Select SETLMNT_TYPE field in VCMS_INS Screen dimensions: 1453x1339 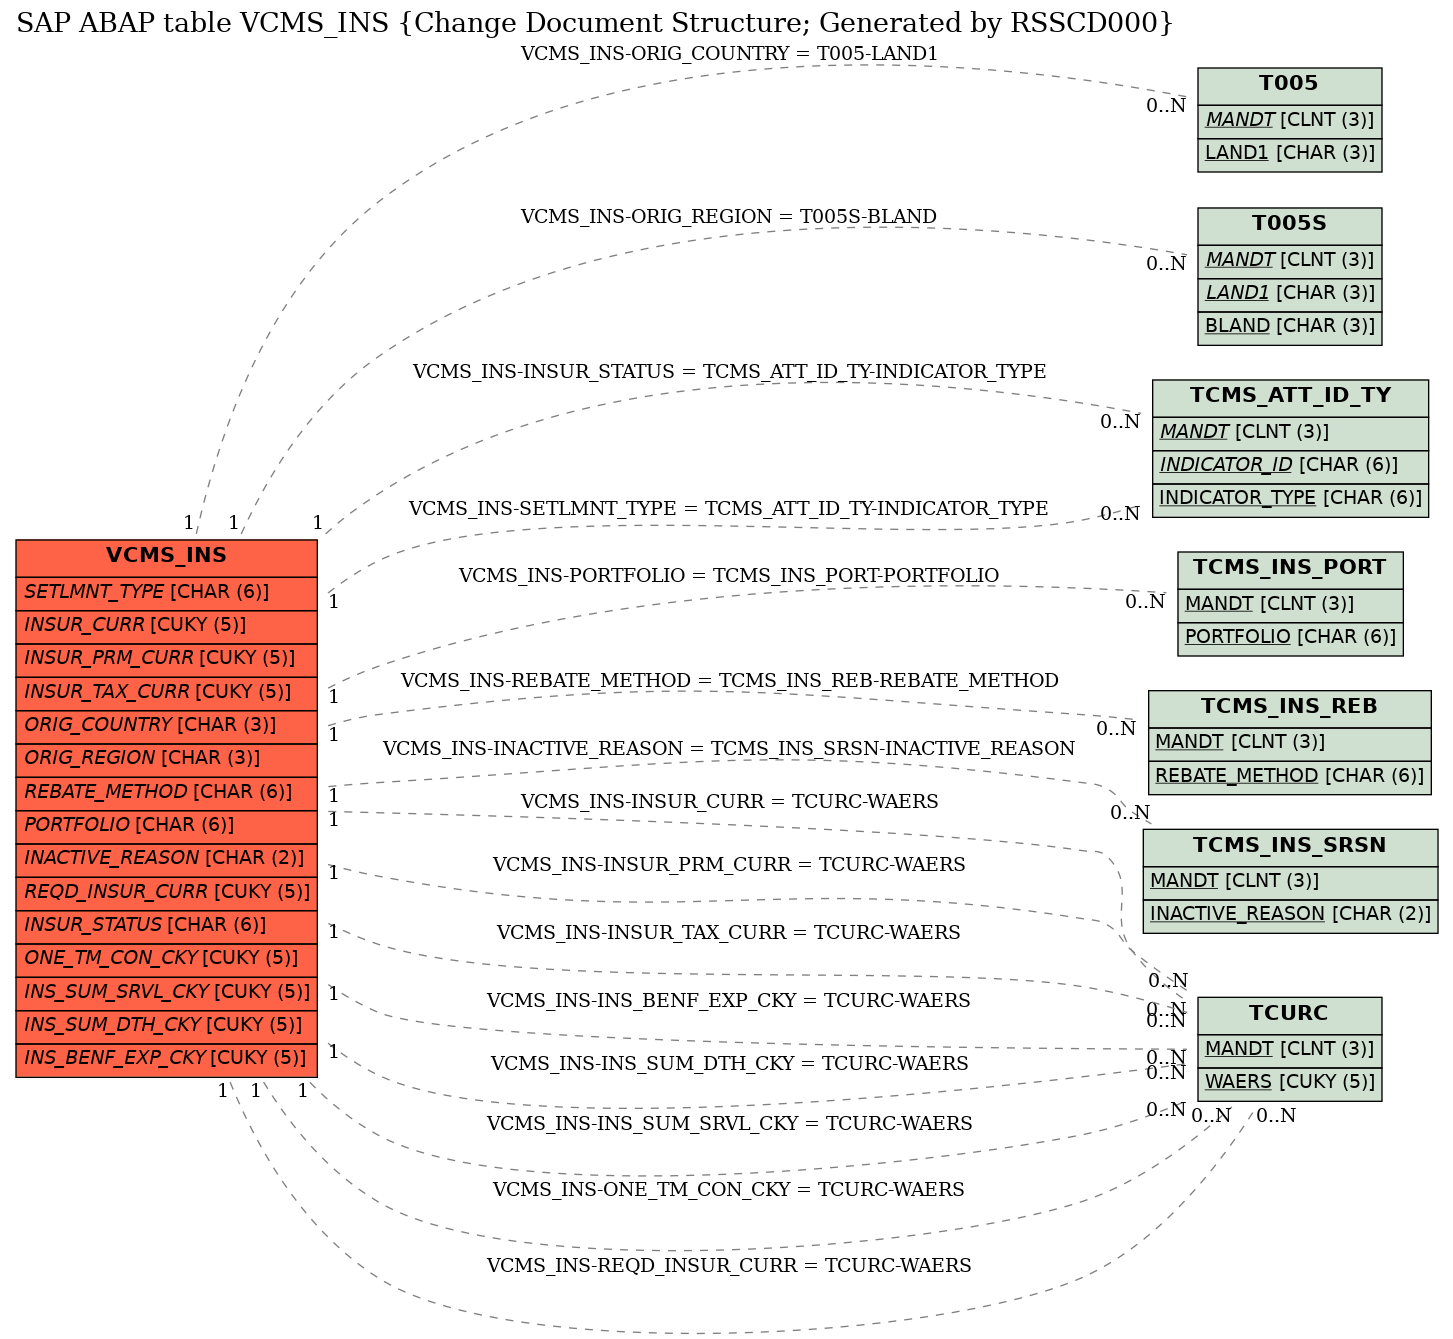[166, 593]
